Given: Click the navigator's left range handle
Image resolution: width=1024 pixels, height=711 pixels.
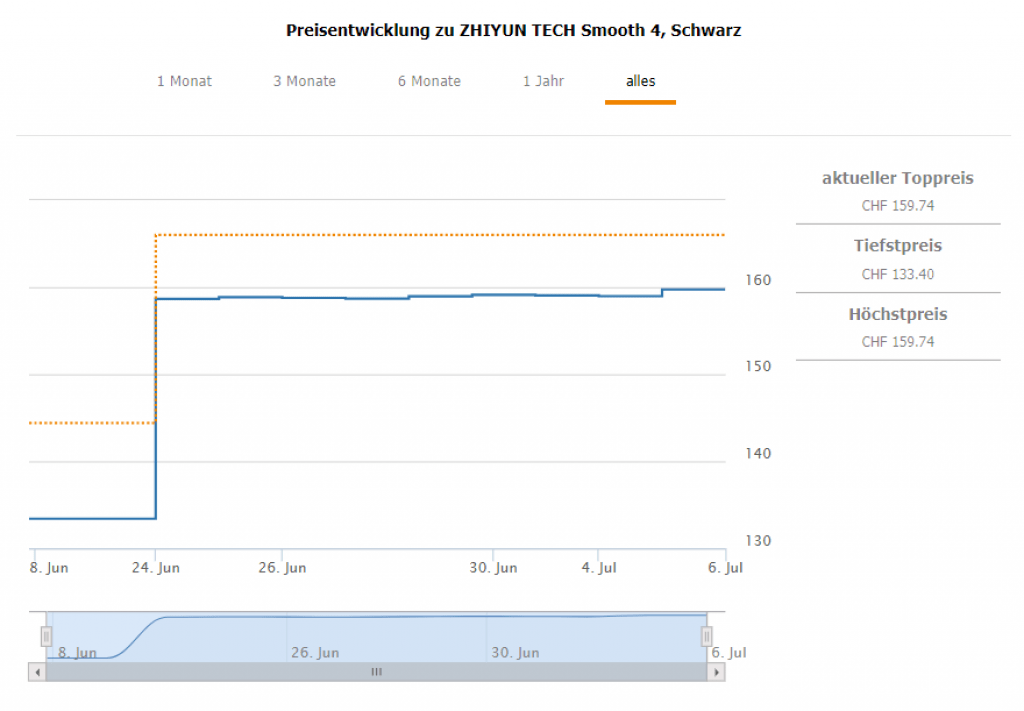Looking at the screenshot, I should click(x=46, y=636).
